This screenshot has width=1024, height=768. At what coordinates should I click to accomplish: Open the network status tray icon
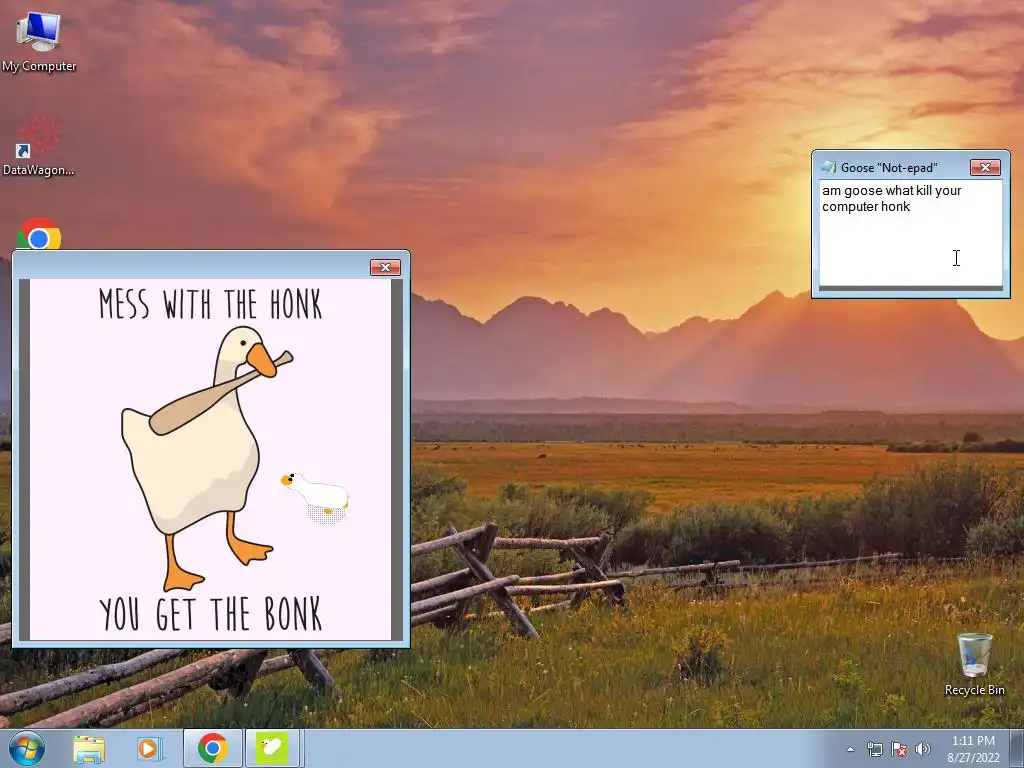point(874,749)
